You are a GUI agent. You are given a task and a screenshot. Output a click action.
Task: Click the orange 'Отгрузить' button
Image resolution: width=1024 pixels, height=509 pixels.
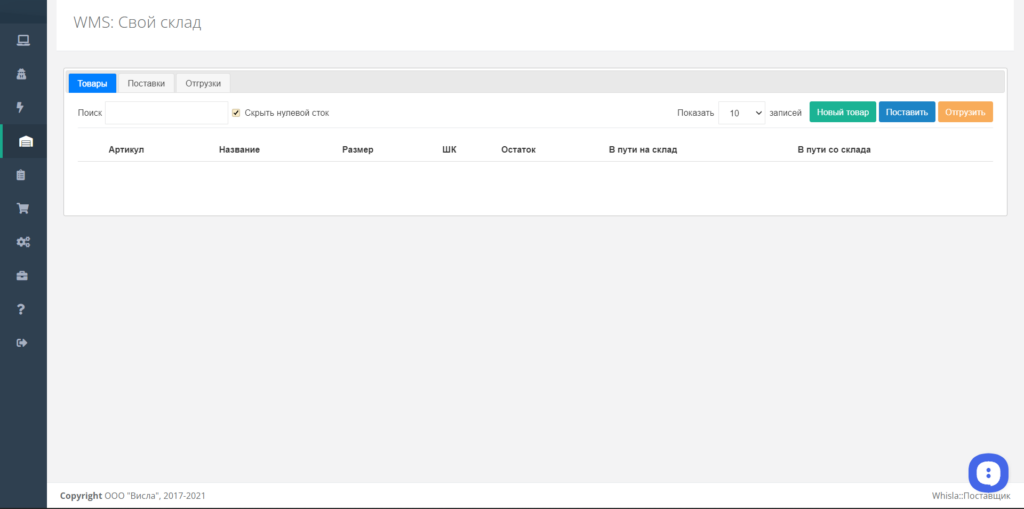pos(965,112)
